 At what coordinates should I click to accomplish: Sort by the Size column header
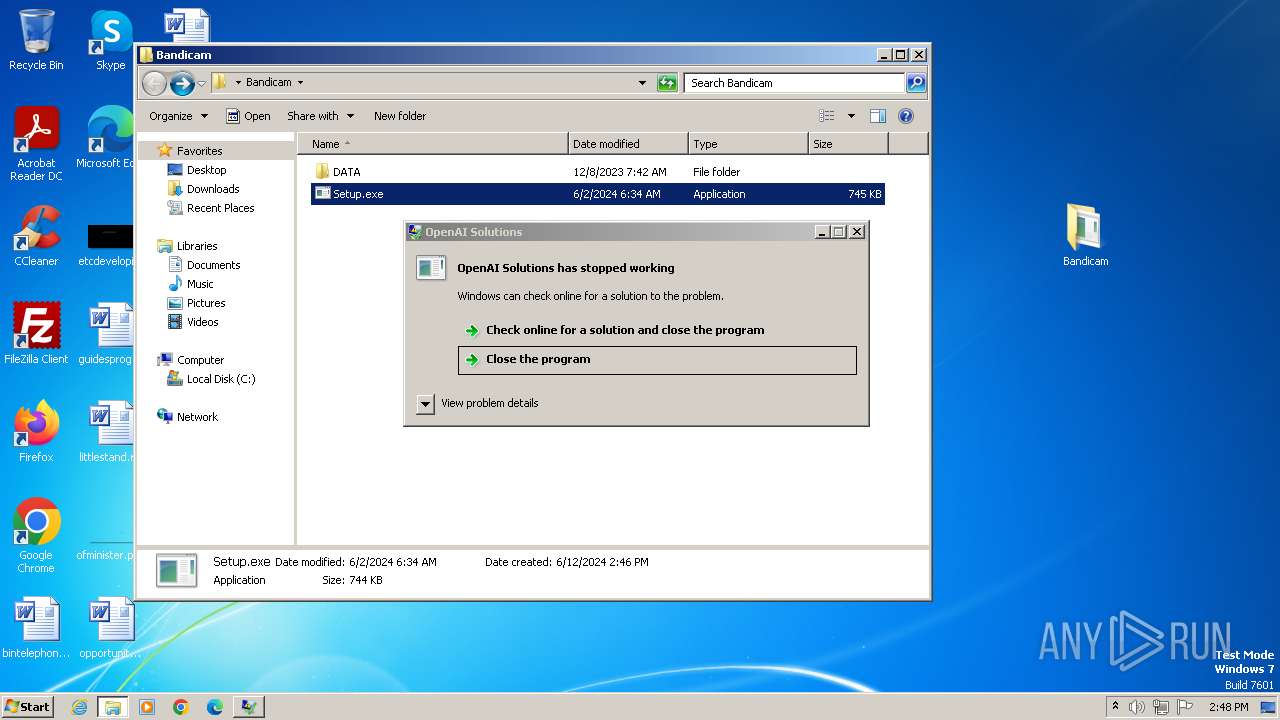coord(848,144)
